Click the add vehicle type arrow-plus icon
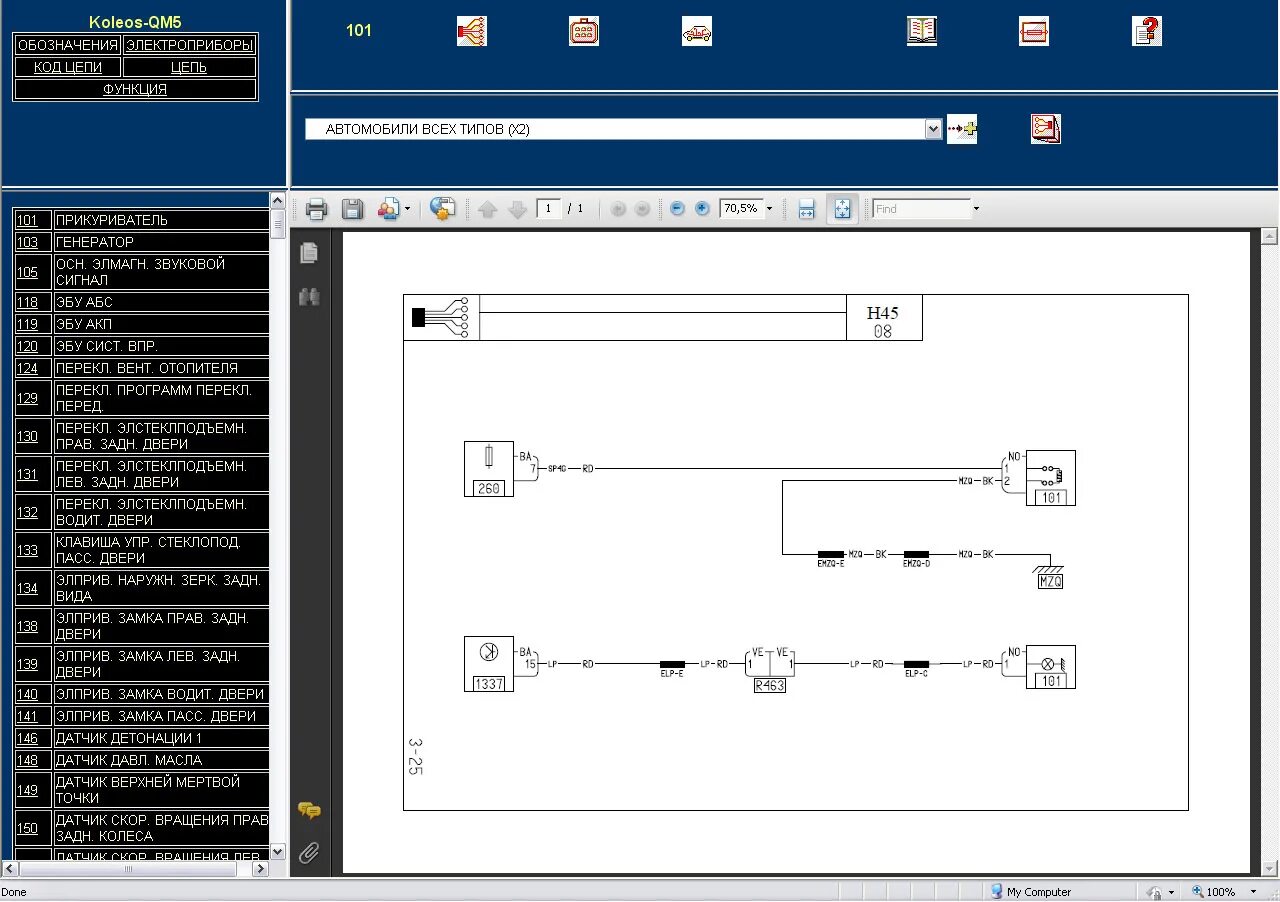 click(x=962, y=129)
